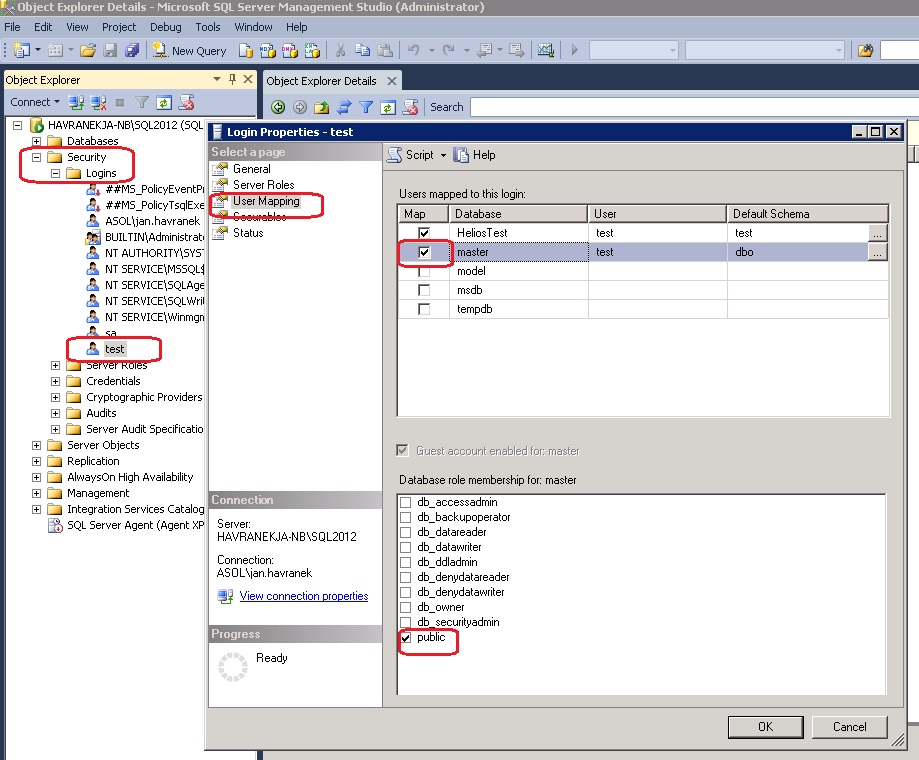The width and height of the screenshot is (919, 760).
Task: Open the Connect dropdown in Object Explorer
Action: tap(35, 102)
